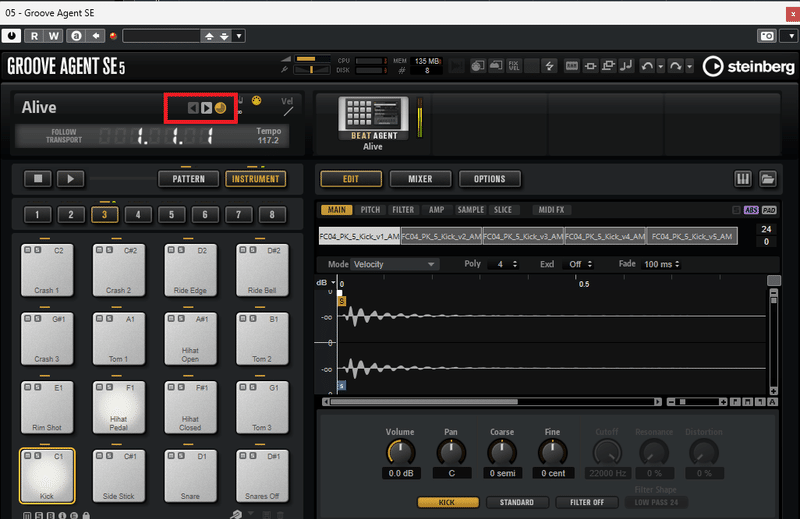This screenshot has height=519, width=800.
Task: Select sample FC04_PK_5_Kick_v3_AM
Action: click(523, 236)
